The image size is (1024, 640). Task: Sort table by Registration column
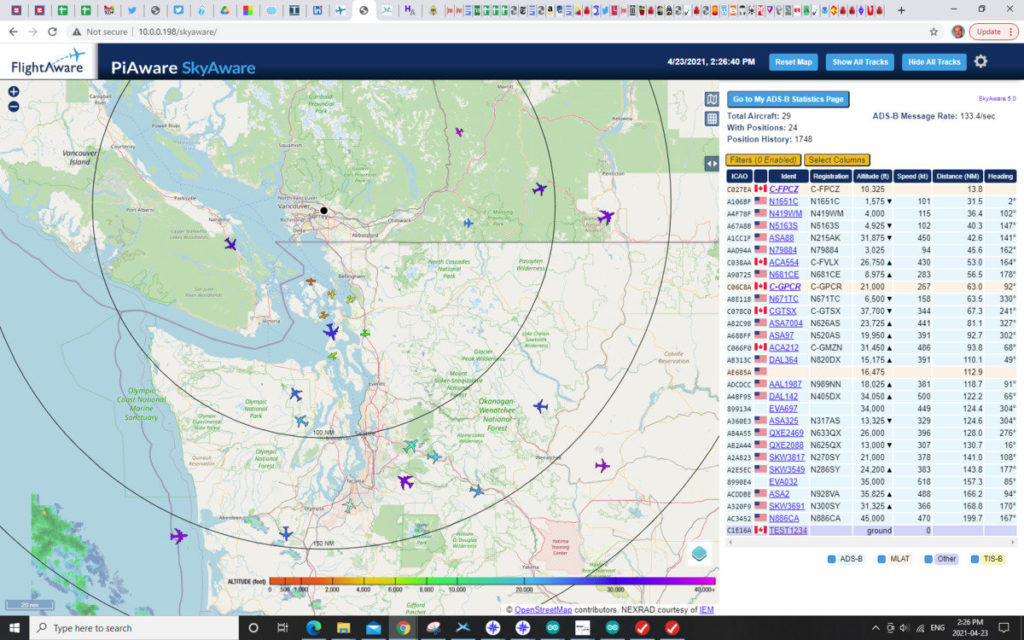(831, 176)
